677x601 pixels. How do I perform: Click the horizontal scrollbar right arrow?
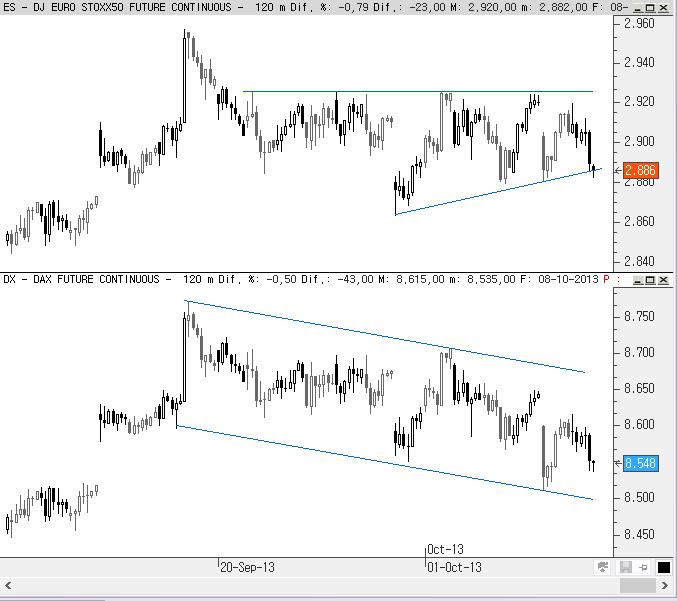pos(665,586)
